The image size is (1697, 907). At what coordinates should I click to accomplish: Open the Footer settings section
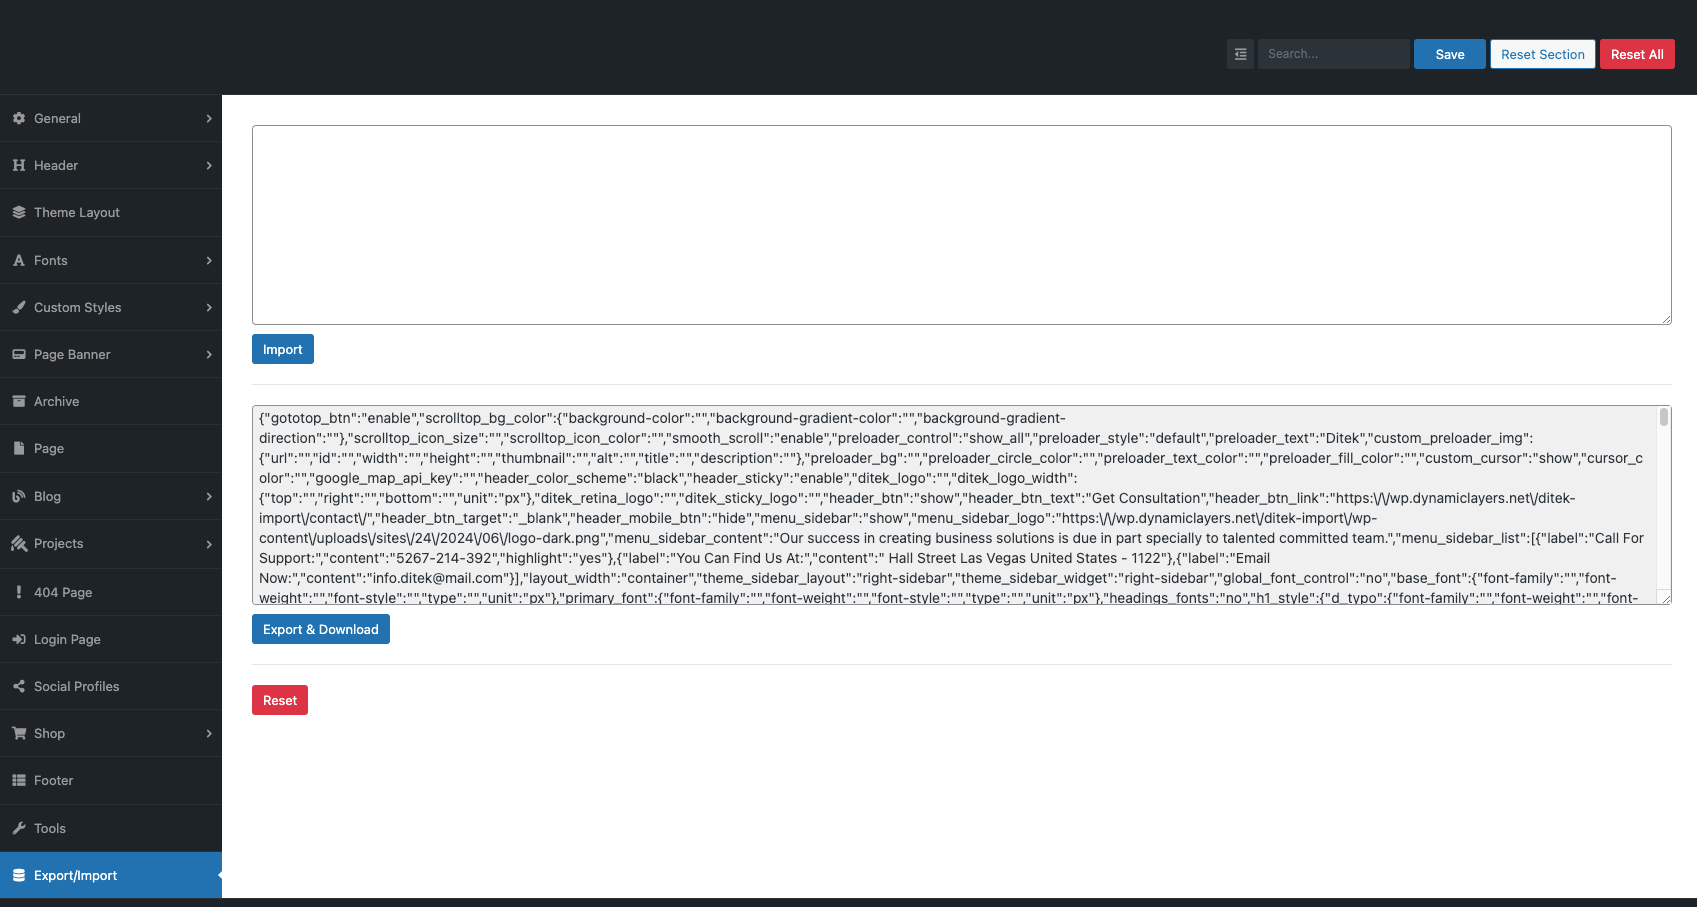click(111, 780)
